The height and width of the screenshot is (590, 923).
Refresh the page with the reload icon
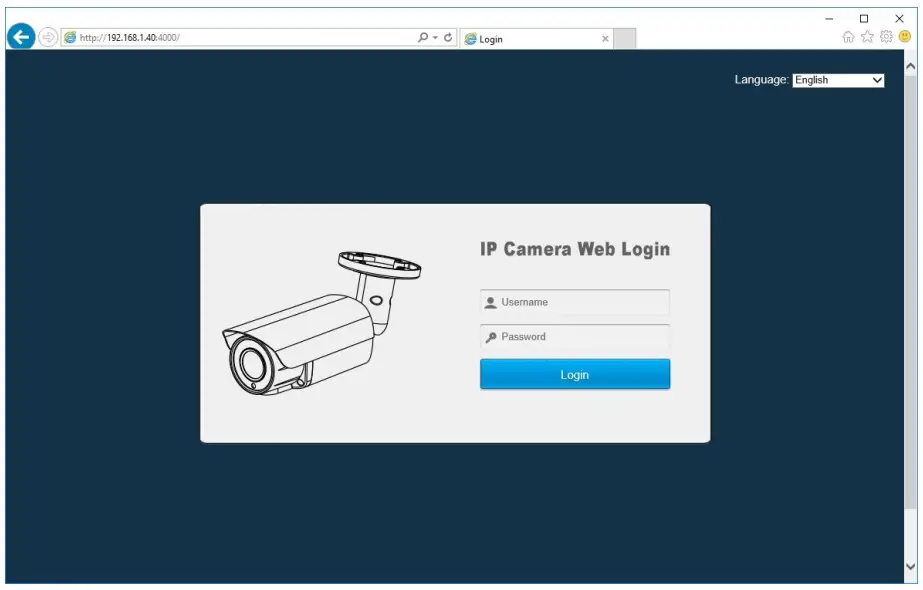448,37
